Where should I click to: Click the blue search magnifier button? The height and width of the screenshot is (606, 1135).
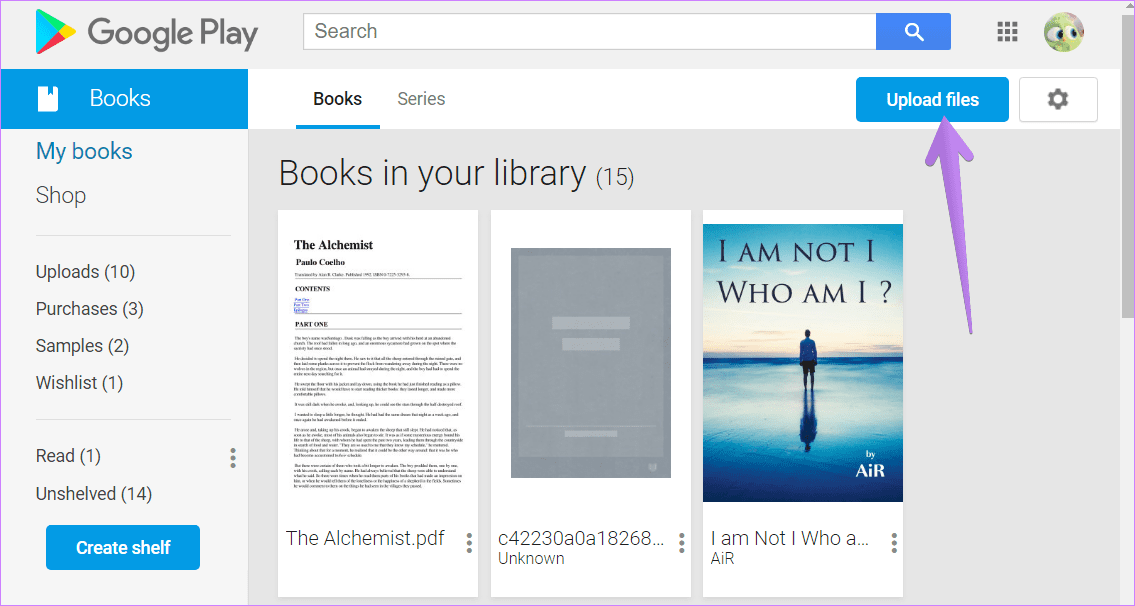(914, 32)
